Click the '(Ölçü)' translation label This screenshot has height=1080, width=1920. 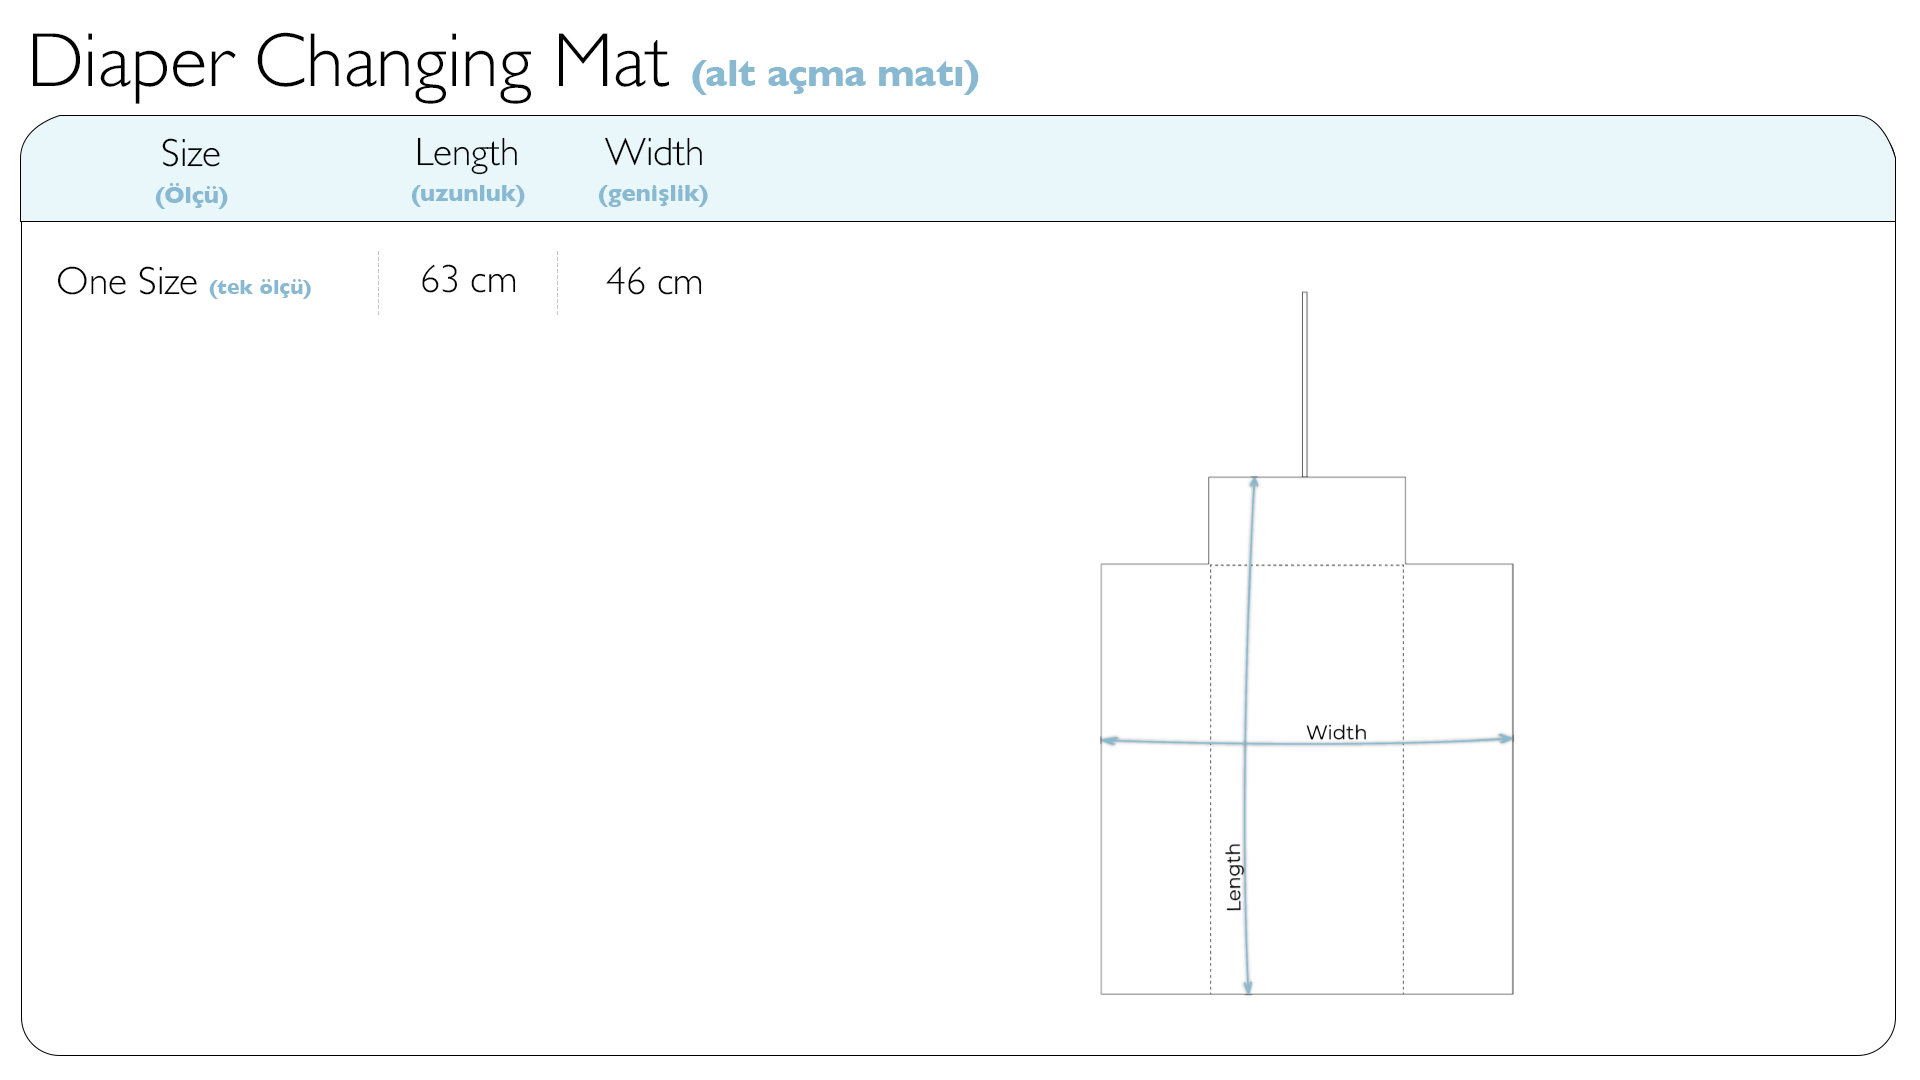click(x=191, y=195)
